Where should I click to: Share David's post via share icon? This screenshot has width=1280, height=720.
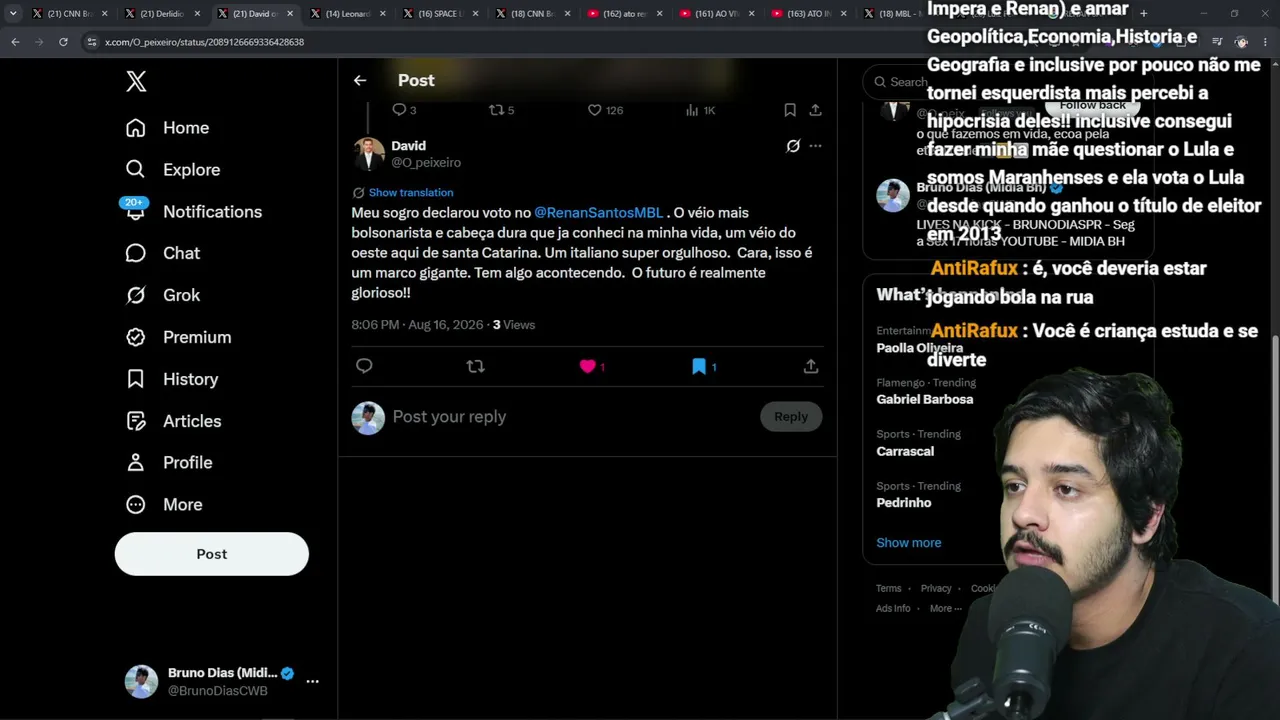point(811,366)
